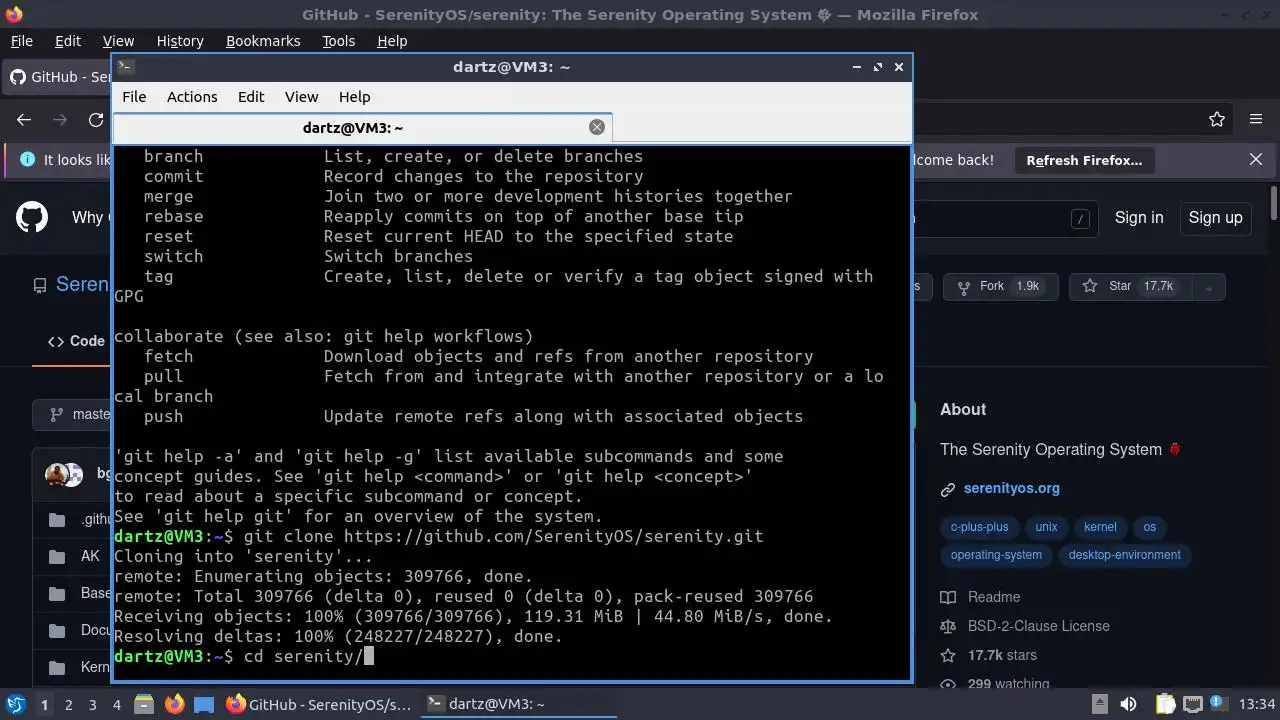
Task: Click GitHub Firefox window taskbar button
Action: (319, 705)
